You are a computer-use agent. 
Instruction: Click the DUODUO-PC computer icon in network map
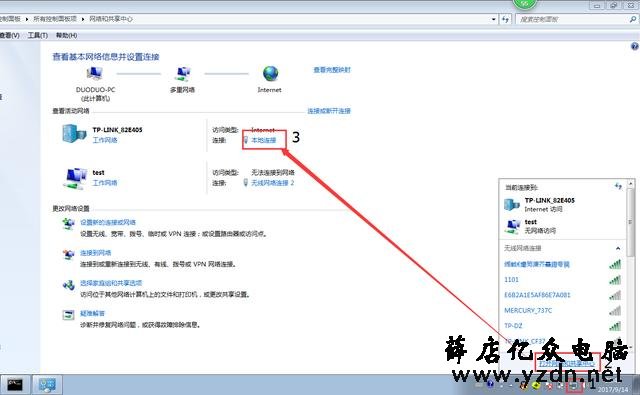(x=95, y=74)
